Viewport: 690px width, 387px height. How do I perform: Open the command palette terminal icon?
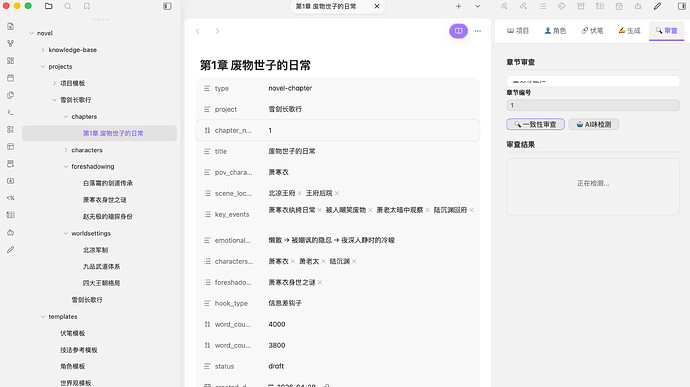click(x=11, y=112)
